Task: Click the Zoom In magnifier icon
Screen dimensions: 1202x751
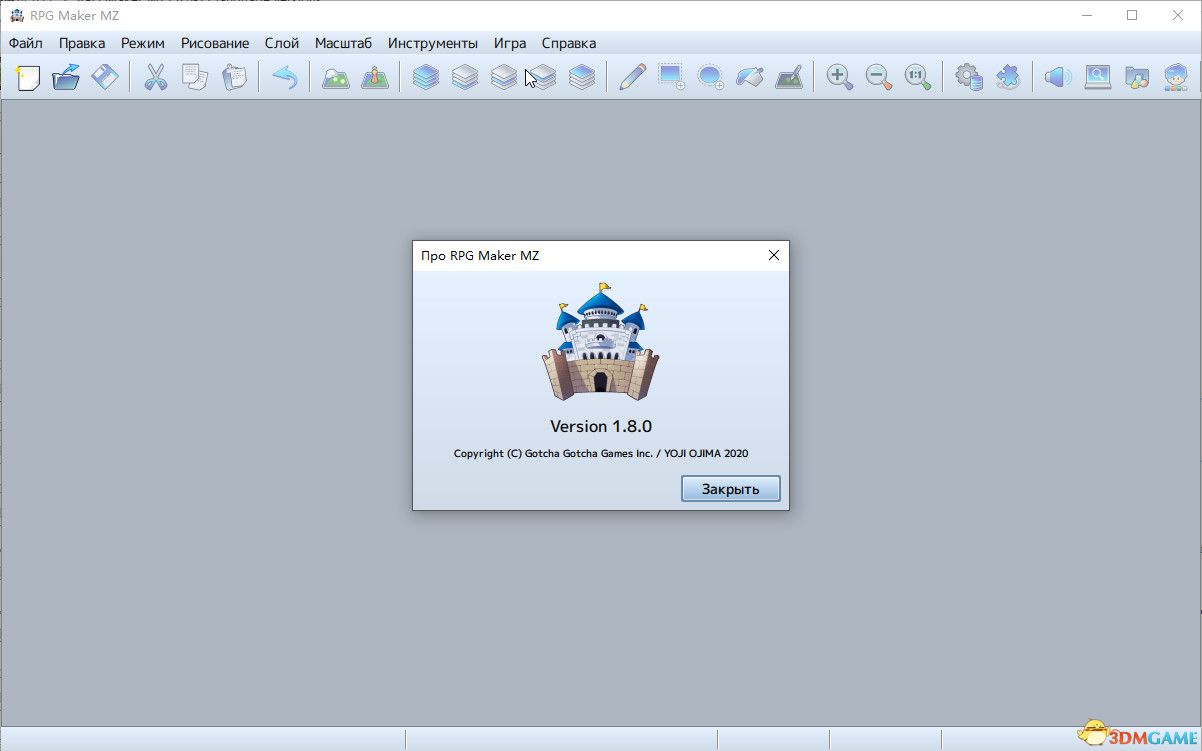Action: tap(840, 77)
